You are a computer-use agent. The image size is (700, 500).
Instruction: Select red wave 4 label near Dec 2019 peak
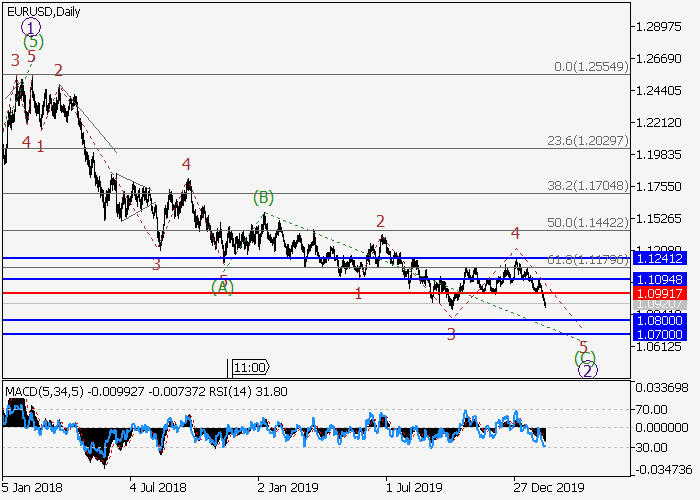coord(516,234)
